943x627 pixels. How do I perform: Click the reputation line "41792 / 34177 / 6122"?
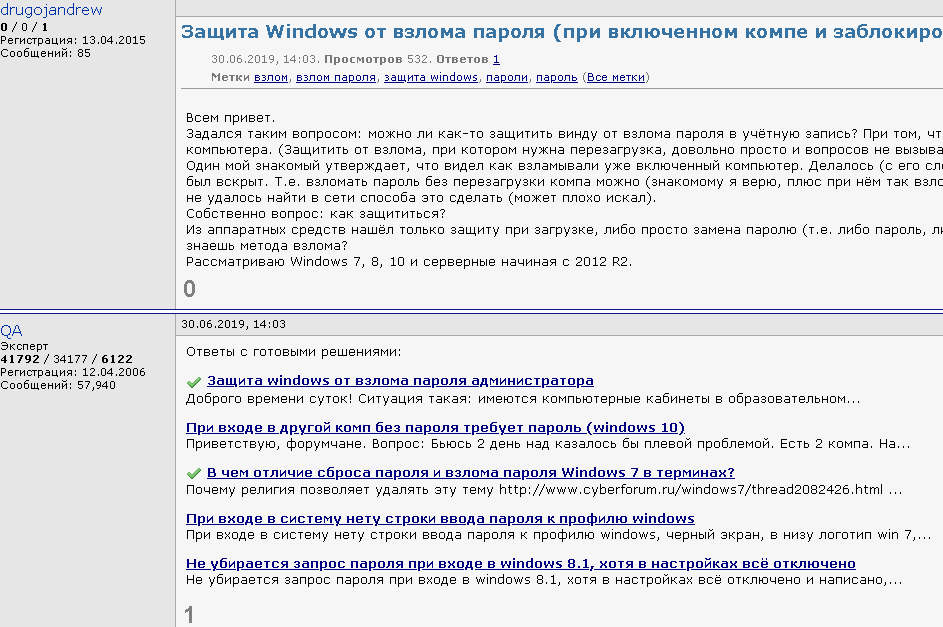tap(66, 359)
